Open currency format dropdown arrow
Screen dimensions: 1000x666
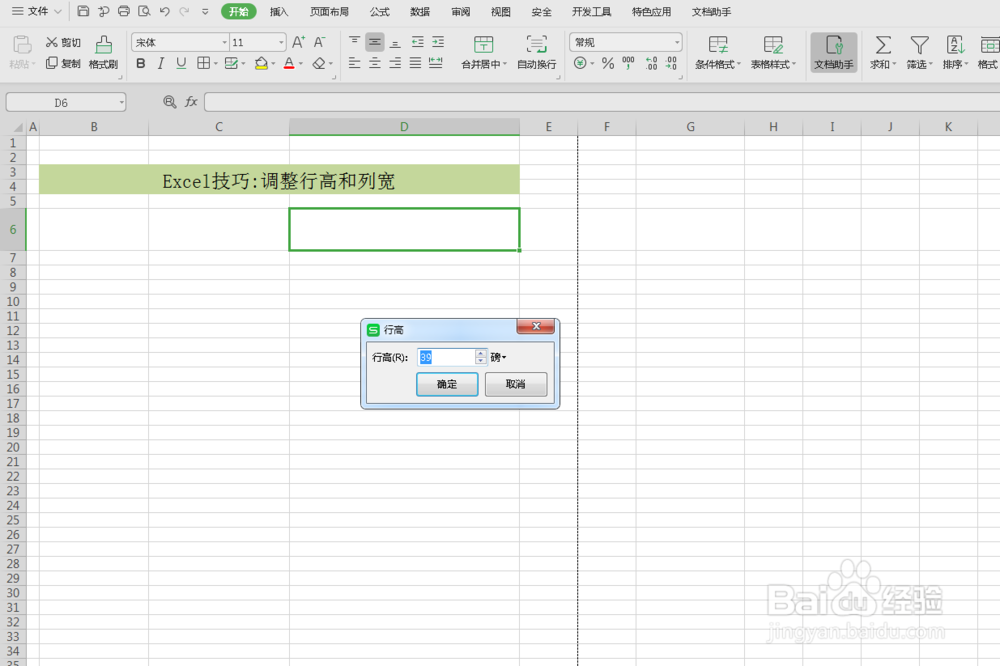(592, 64)
